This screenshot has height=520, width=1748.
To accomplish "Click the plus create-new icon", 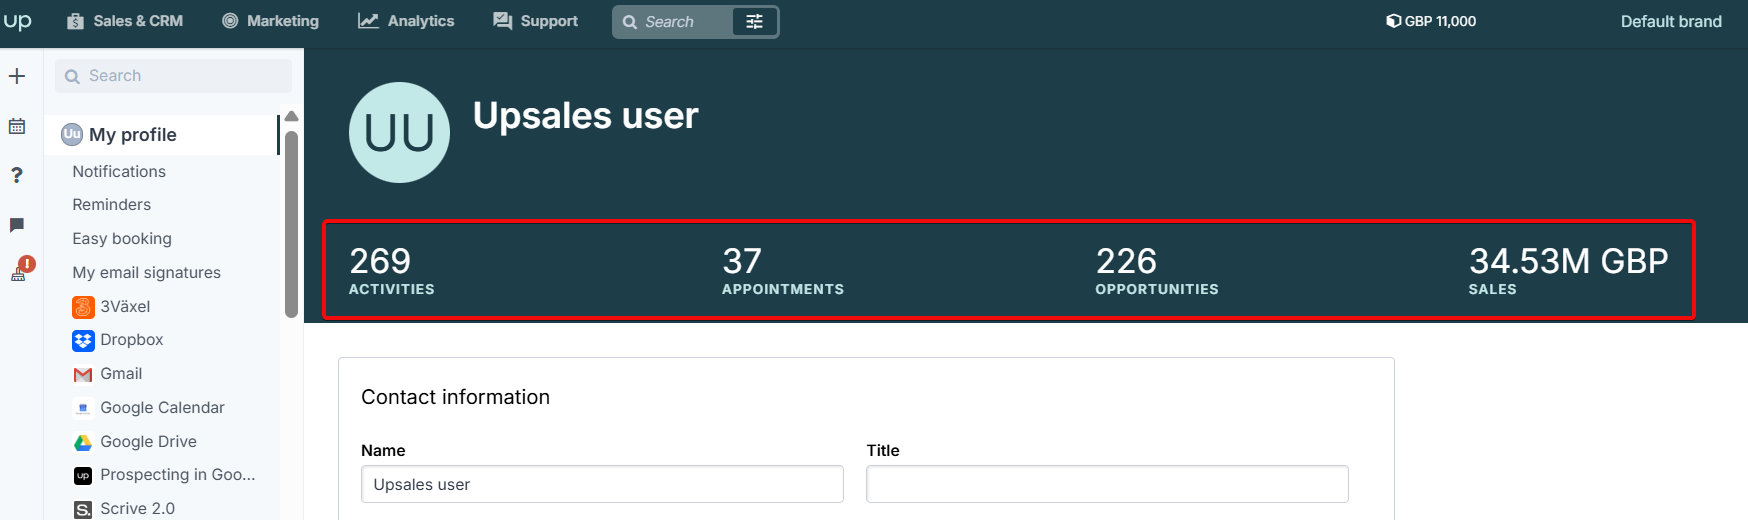I will click(17, 76).
